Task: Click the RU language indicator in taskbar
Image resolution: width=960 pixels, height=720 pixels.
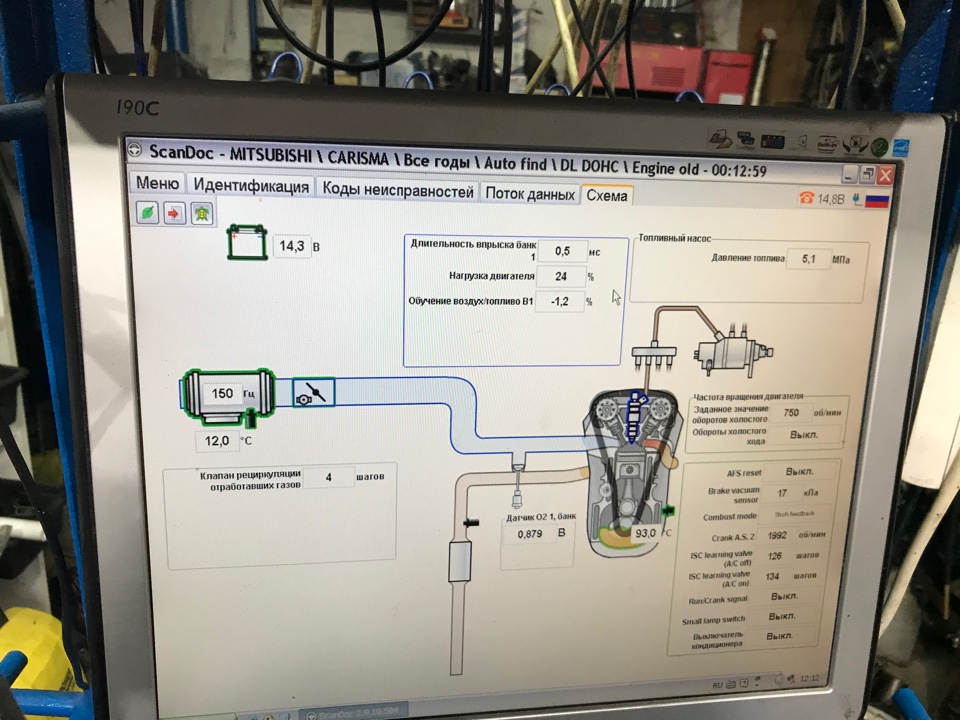Action: click(717, 685)
